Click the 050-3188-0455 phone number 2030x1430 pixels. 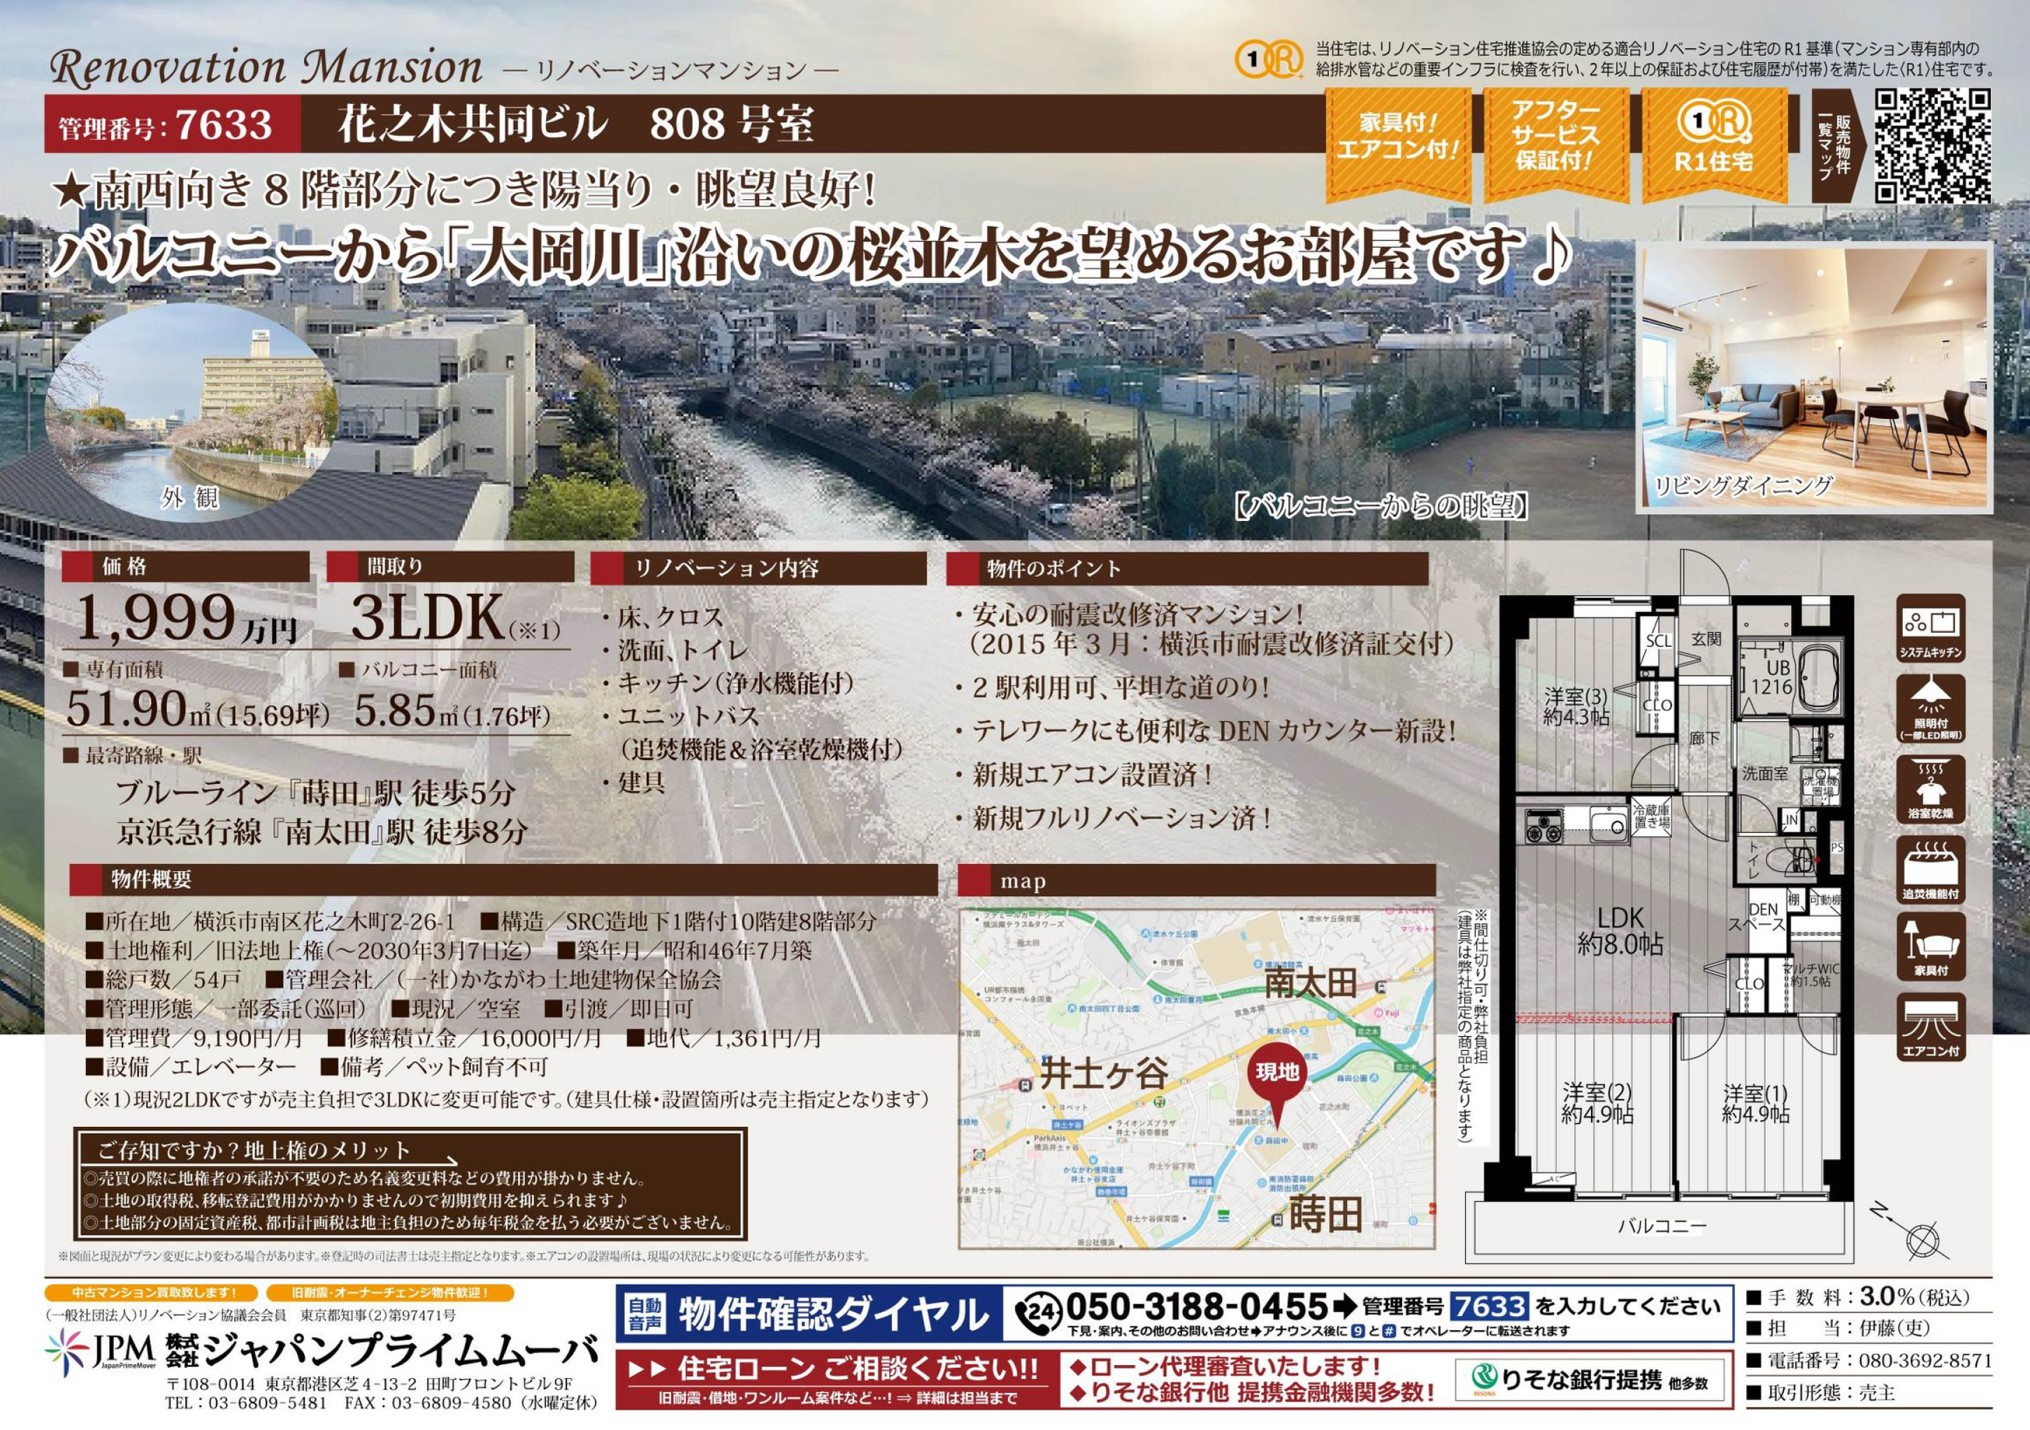pos(1195,1305)
